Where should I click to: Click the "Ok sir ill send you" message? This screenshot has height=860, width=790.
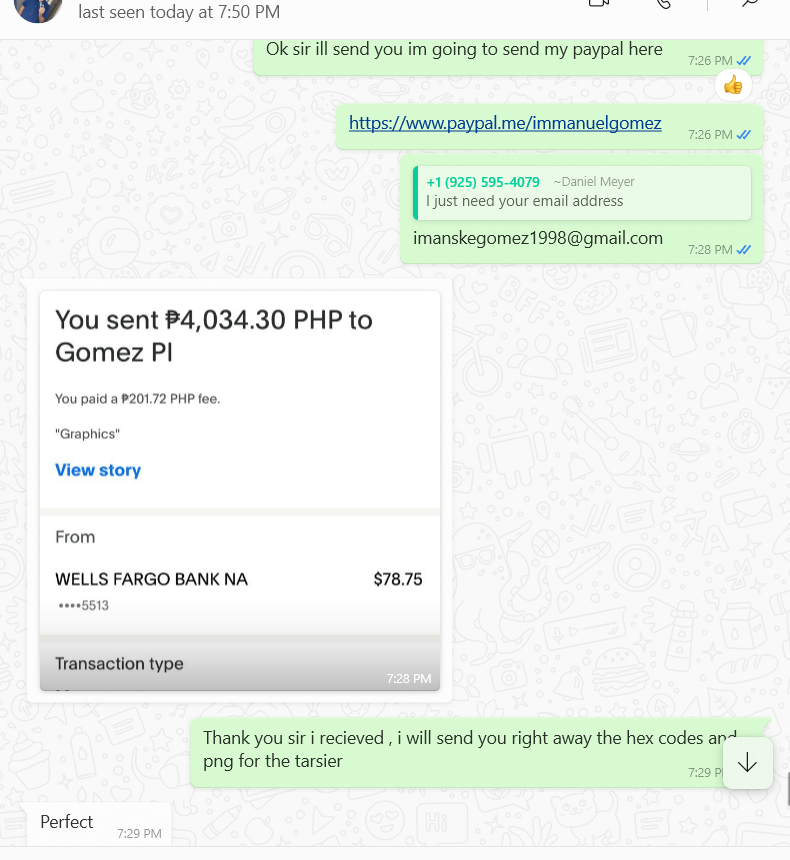click(x=464, y=49)
